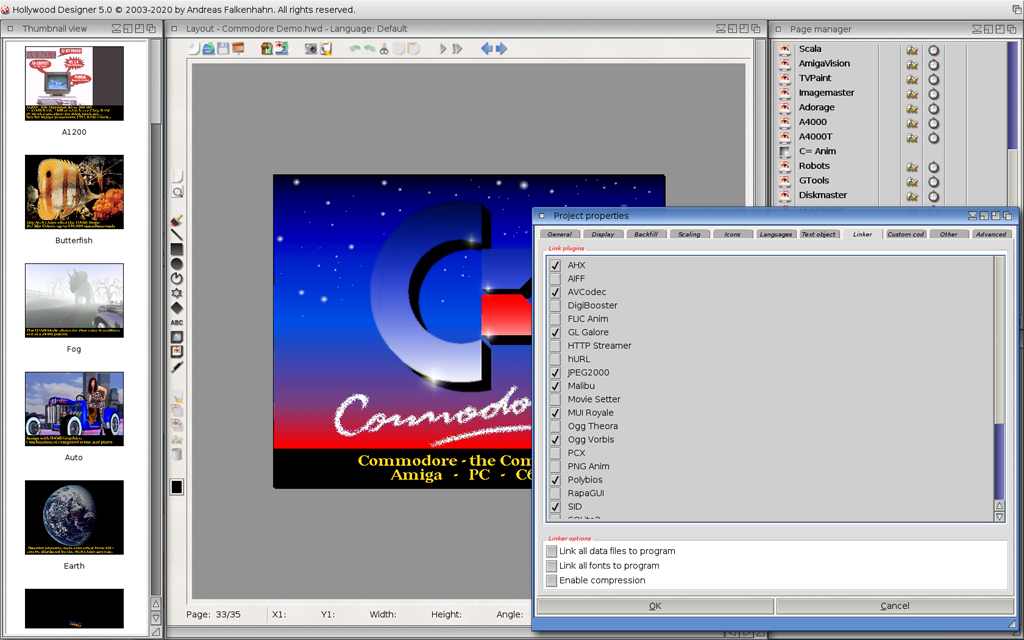
Task: Click Cancel in Project properties
Action: pyautogui.click(x=895, y=606)
